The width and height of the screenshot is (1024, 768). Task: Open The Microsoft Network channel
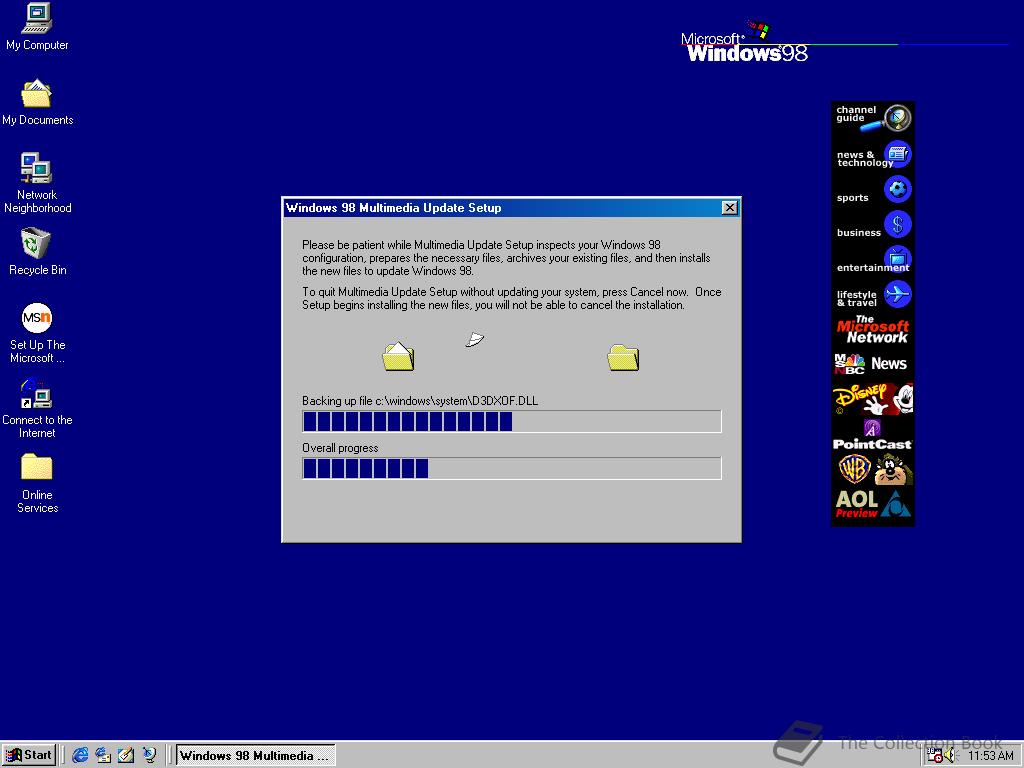[x=872, y=330]
